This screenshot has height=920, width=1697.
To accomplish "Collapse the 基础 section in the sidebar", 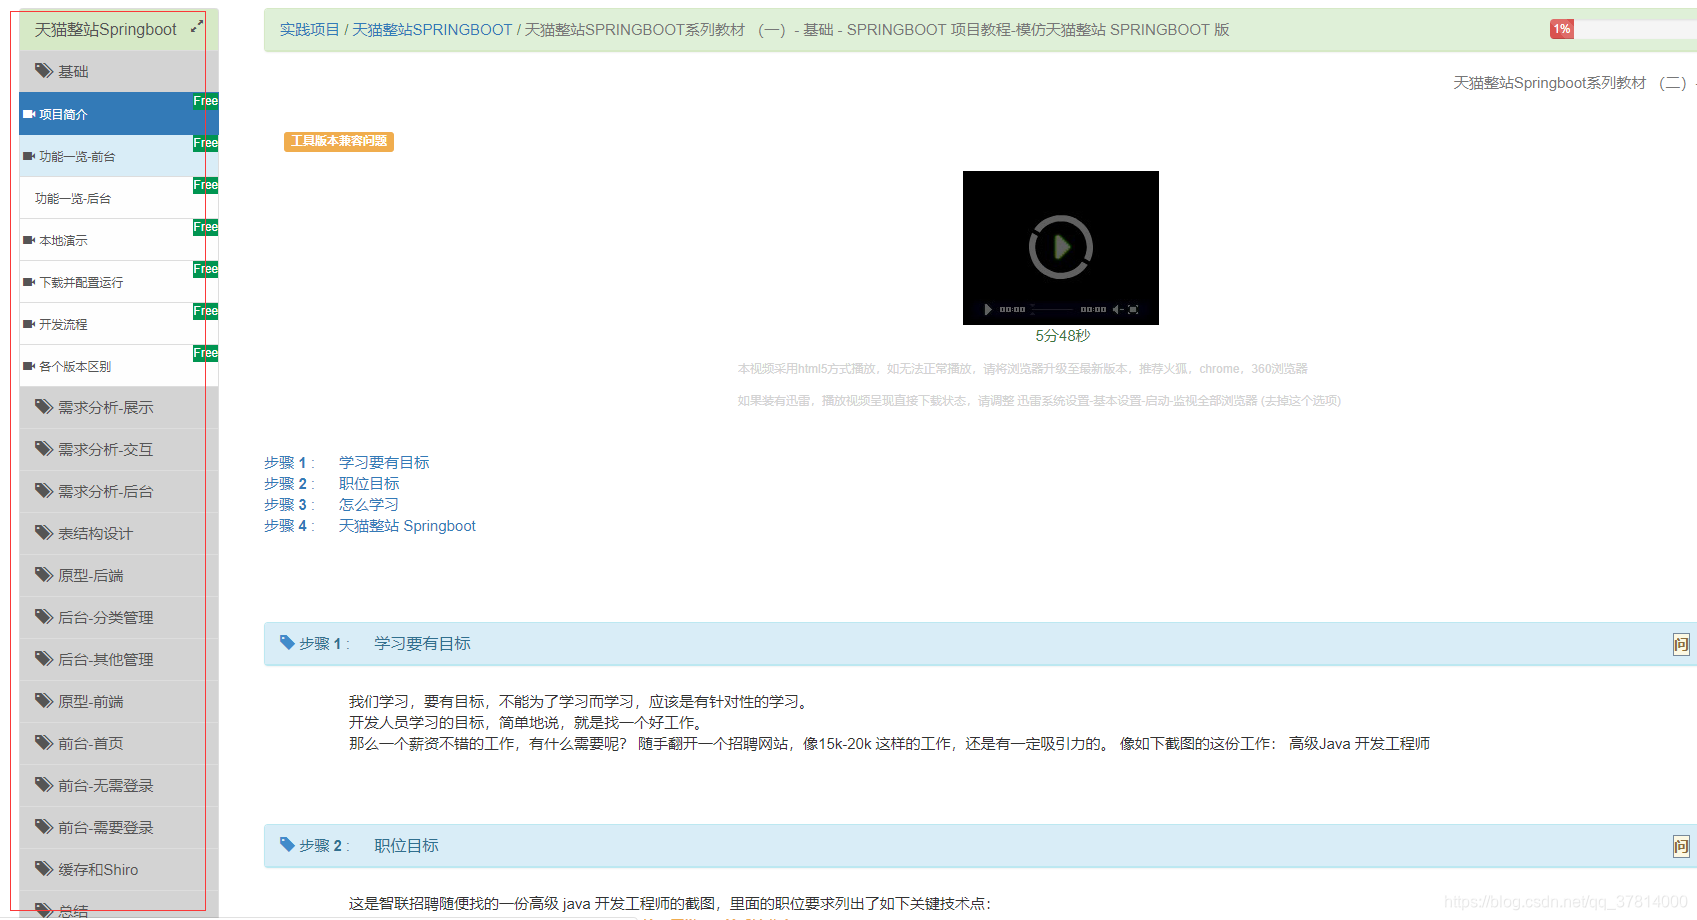I will (119, 71).
